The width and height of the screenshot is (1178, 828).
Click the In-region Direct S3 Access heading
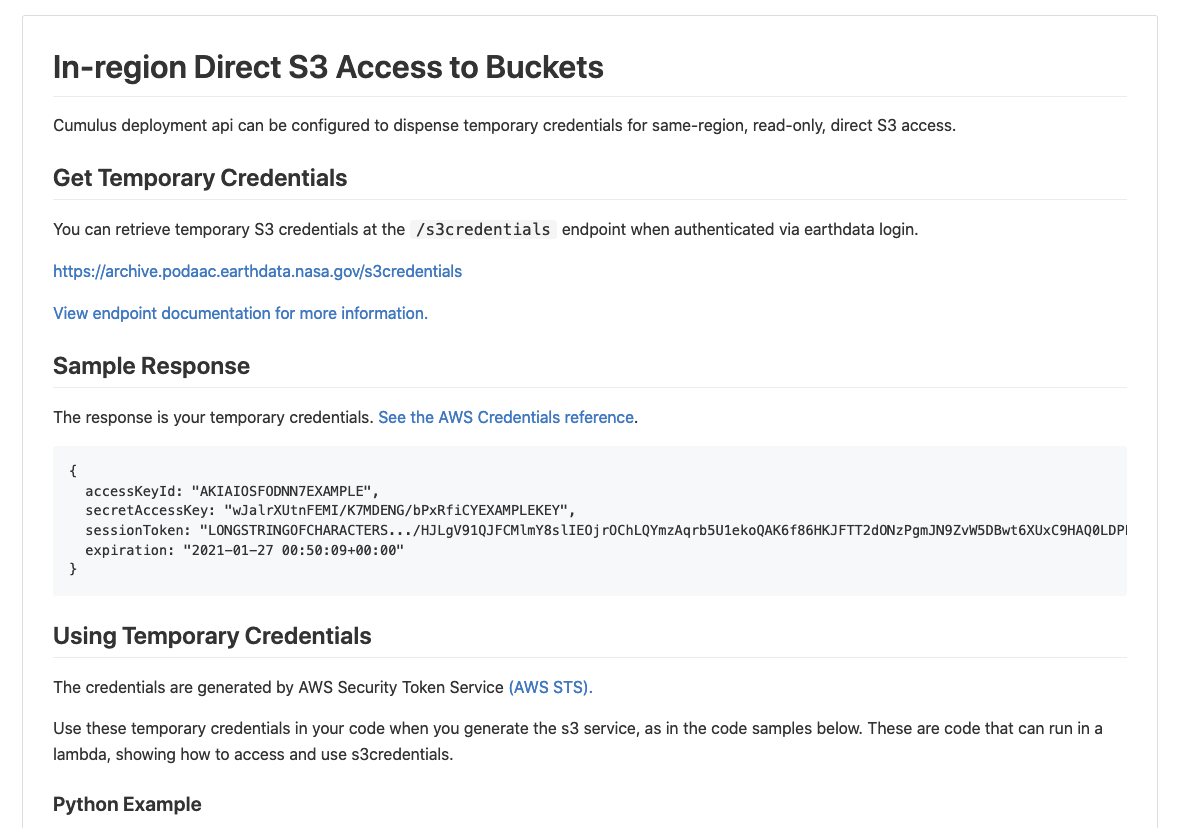pos(328,67)
